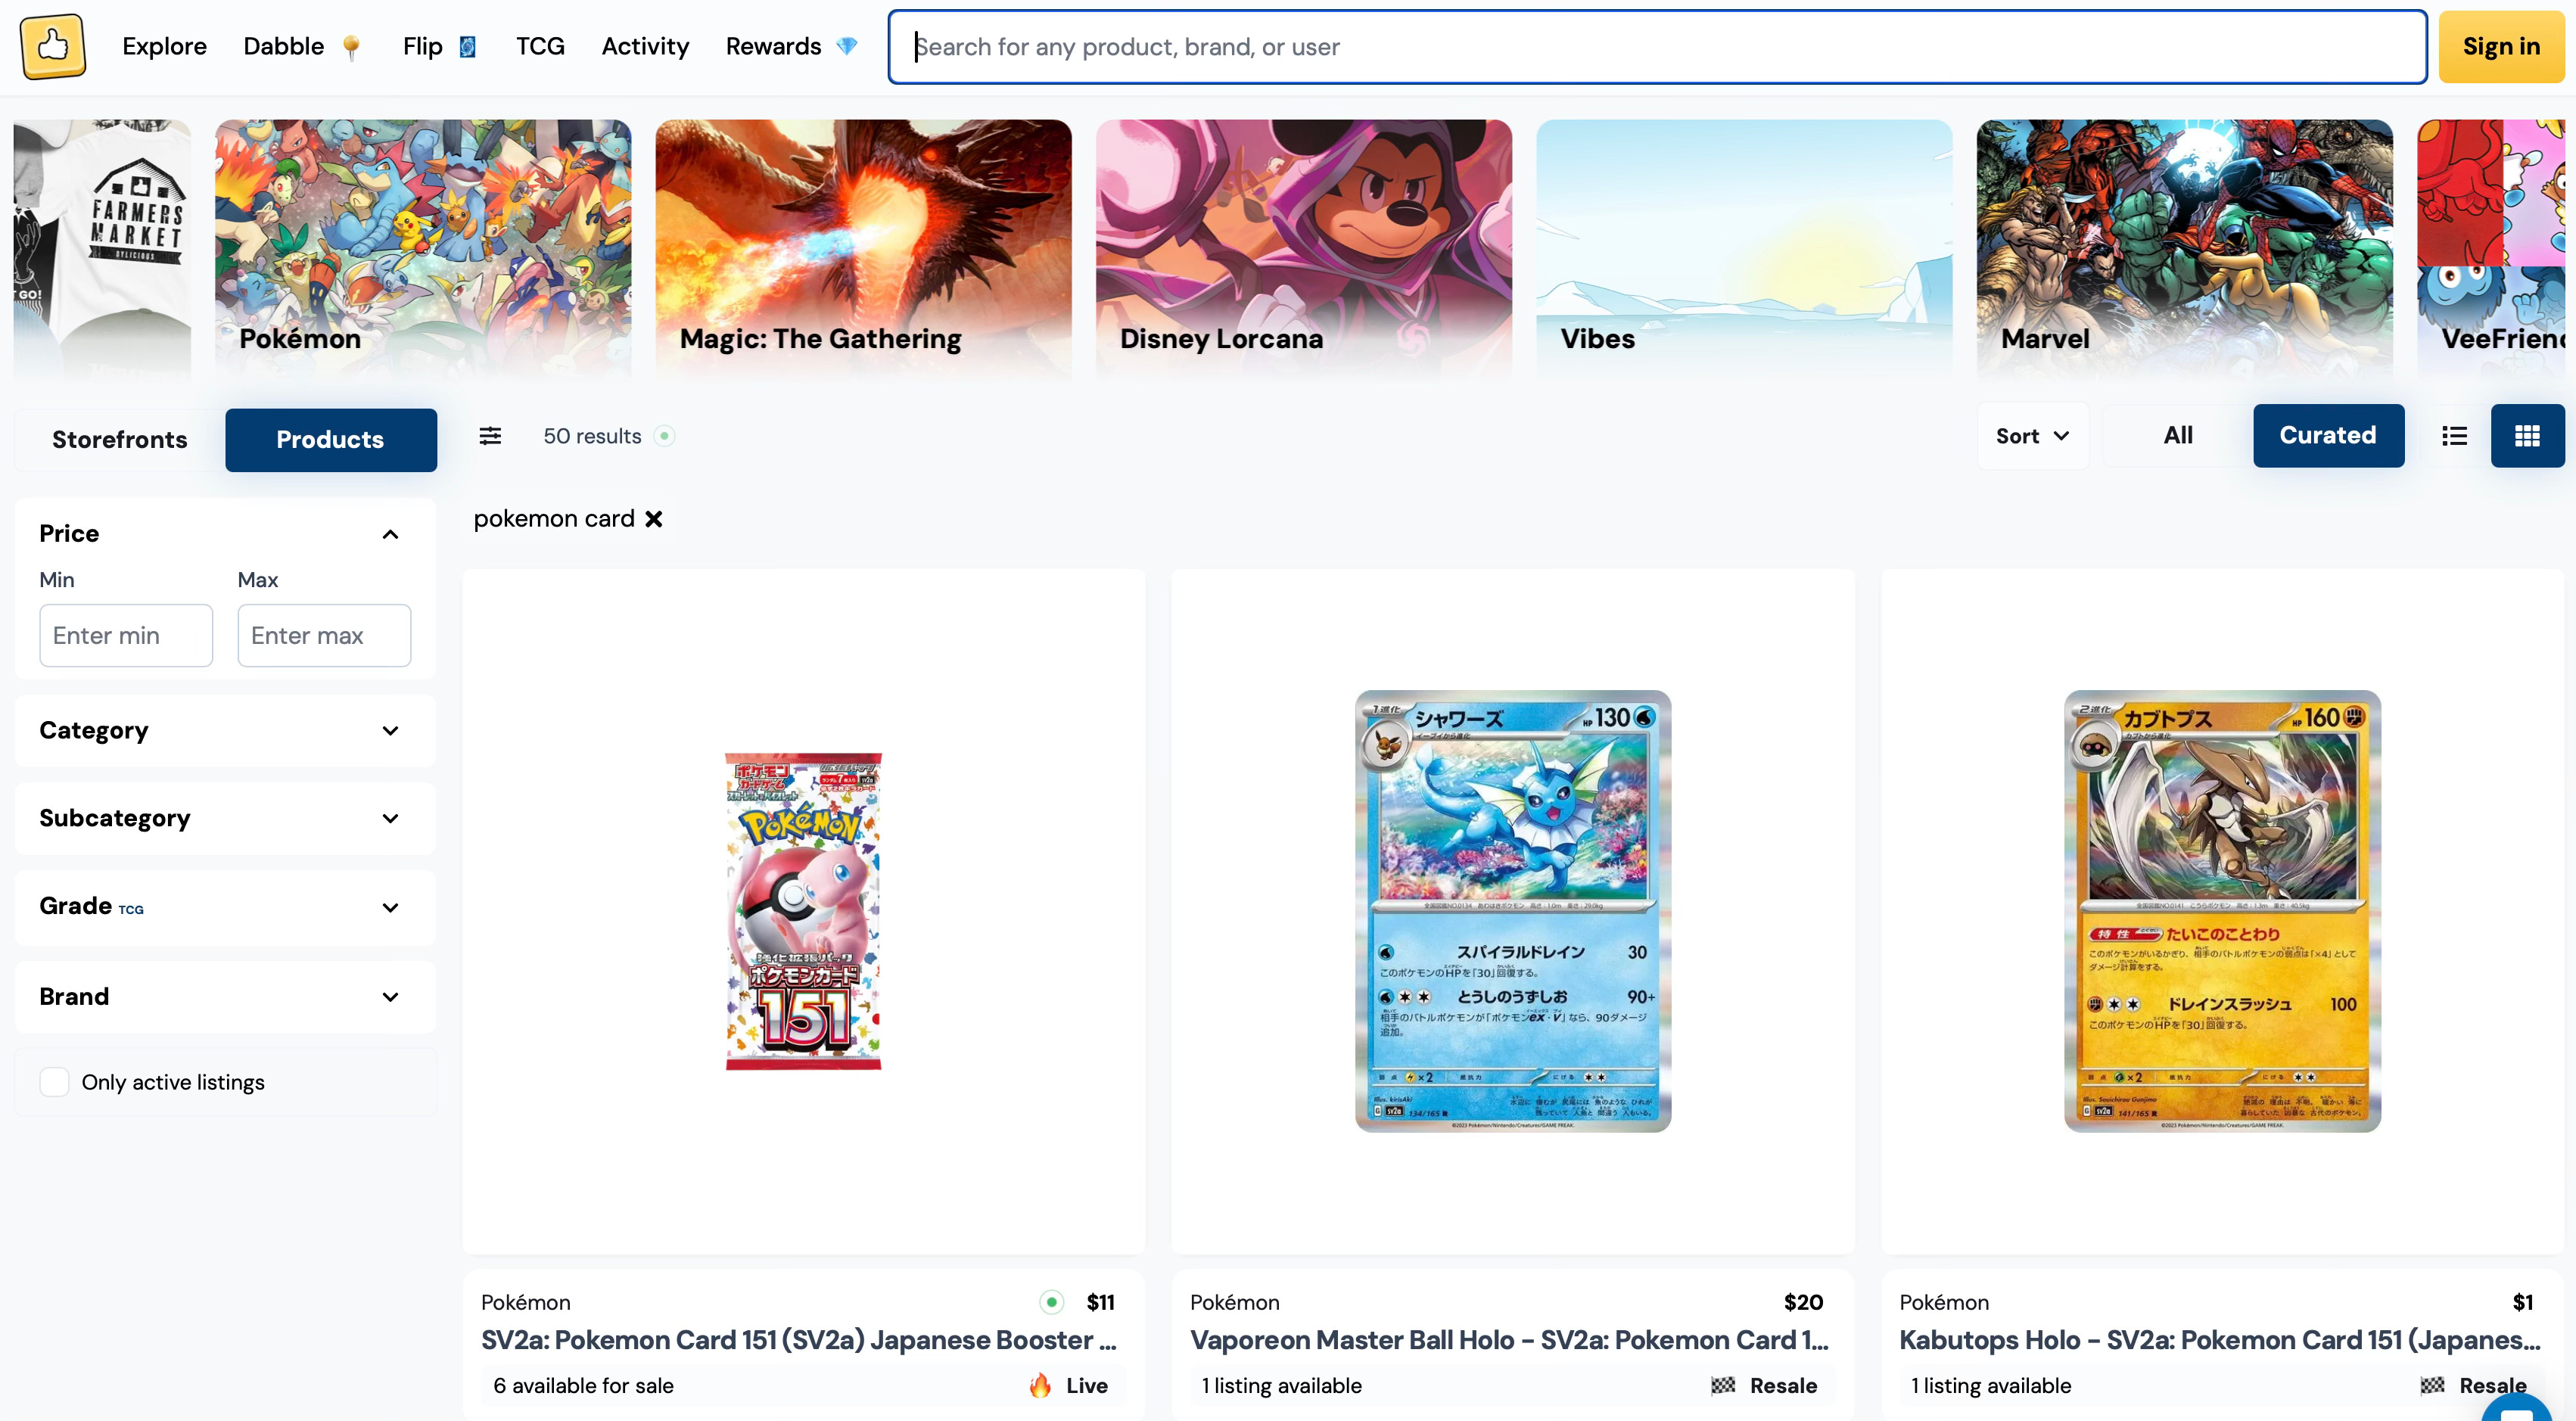Image resolution: width=2576 pixels, height=1421 pixels.
Task: Select the All listings toggle
Action: tap(2178, 436)
